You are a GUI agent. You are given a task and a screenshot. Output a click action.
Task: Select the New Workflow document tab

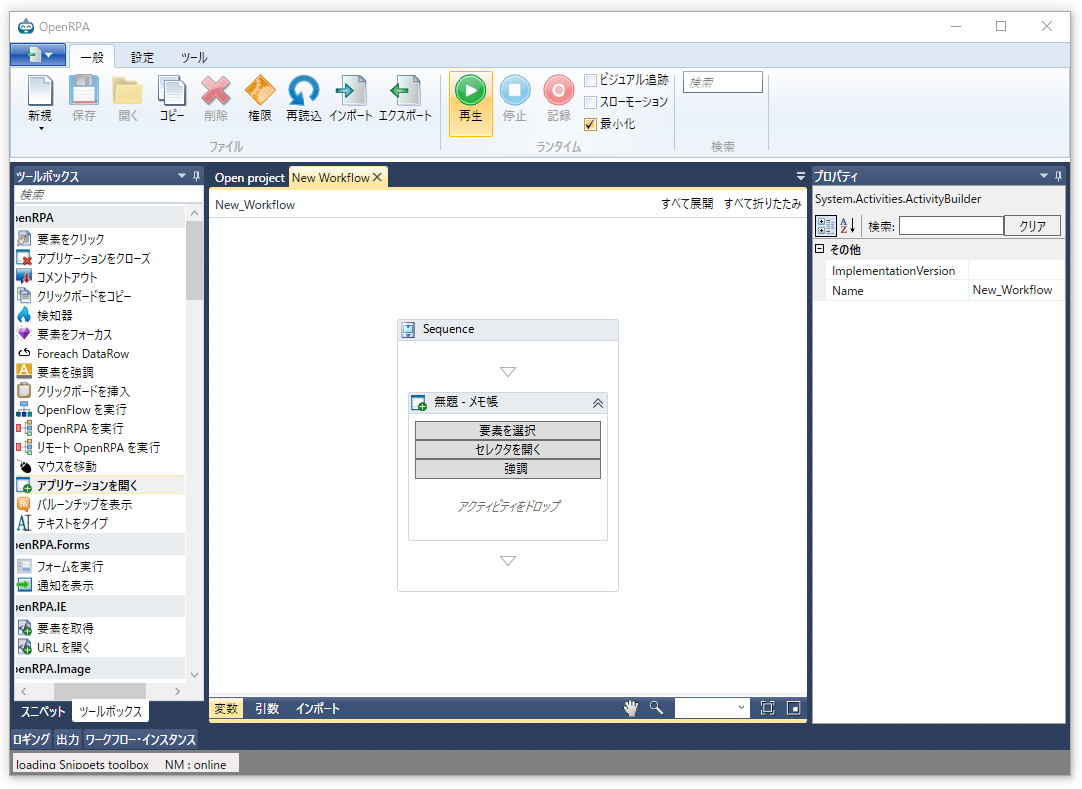click(x=331, y=177)
